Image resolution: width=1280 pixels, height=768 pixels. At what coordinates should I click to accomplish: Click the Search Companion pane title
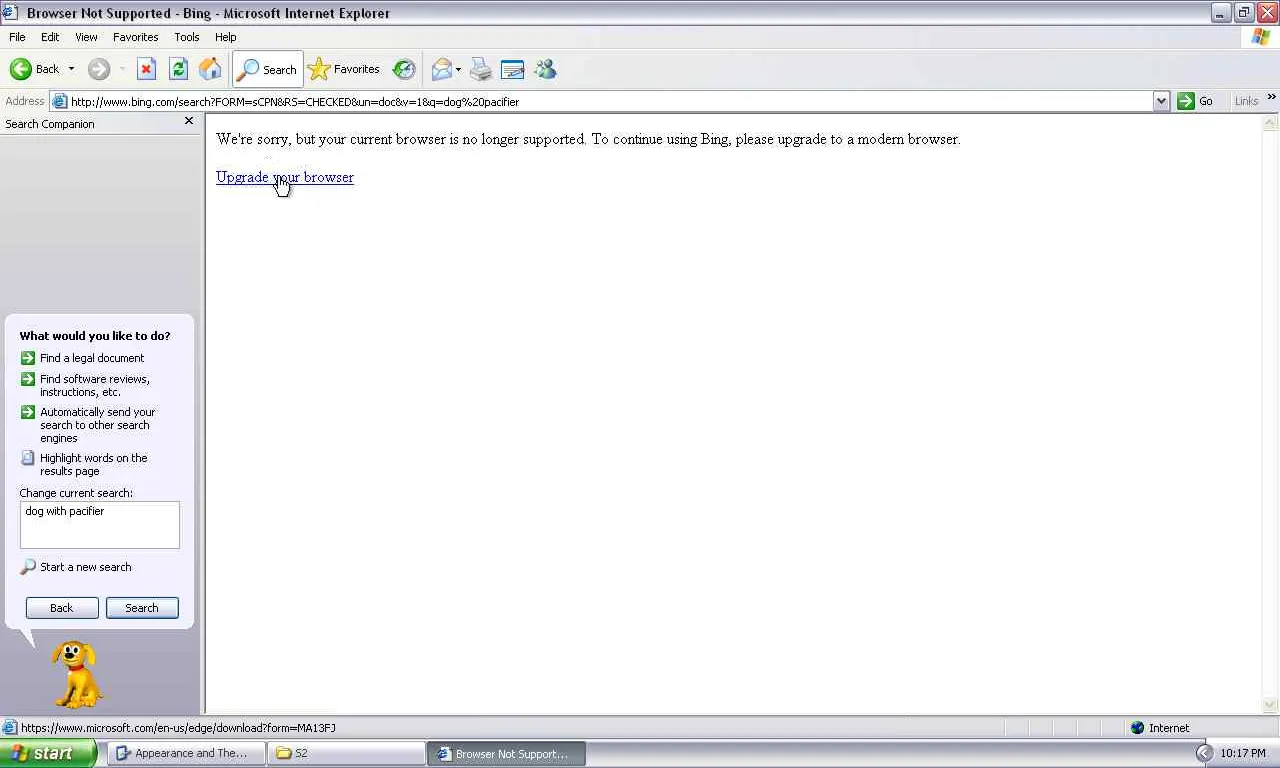(x=50, y=124)
